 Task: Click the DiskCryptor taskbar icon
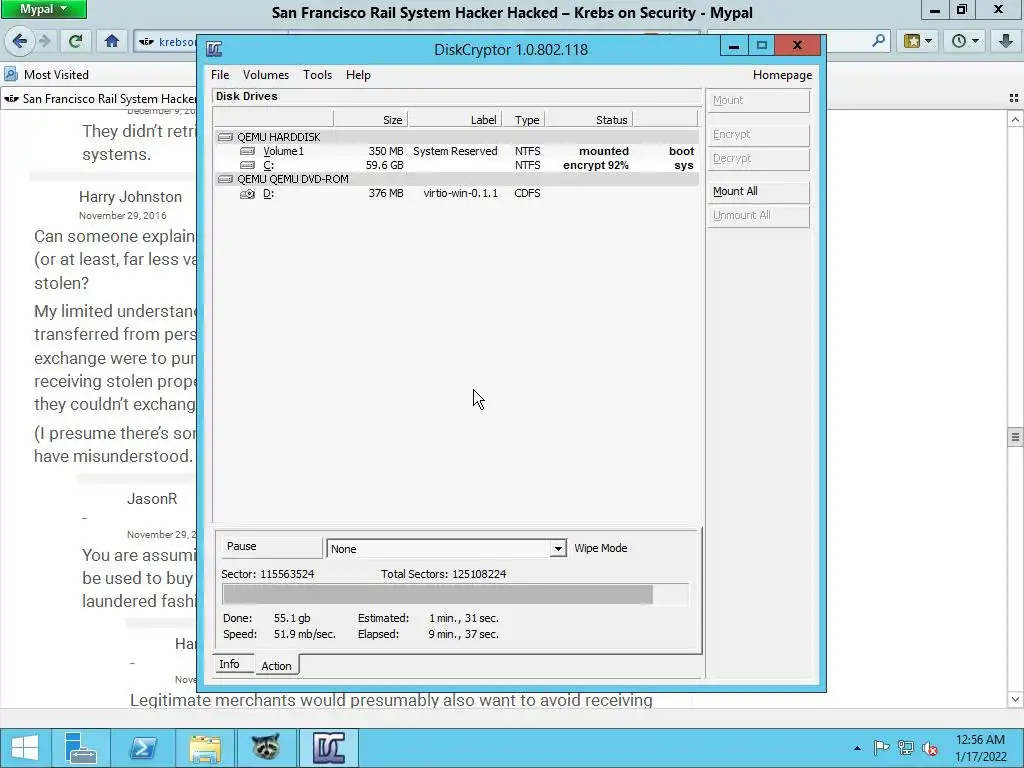pyautogui.click(x=328, y=748)
